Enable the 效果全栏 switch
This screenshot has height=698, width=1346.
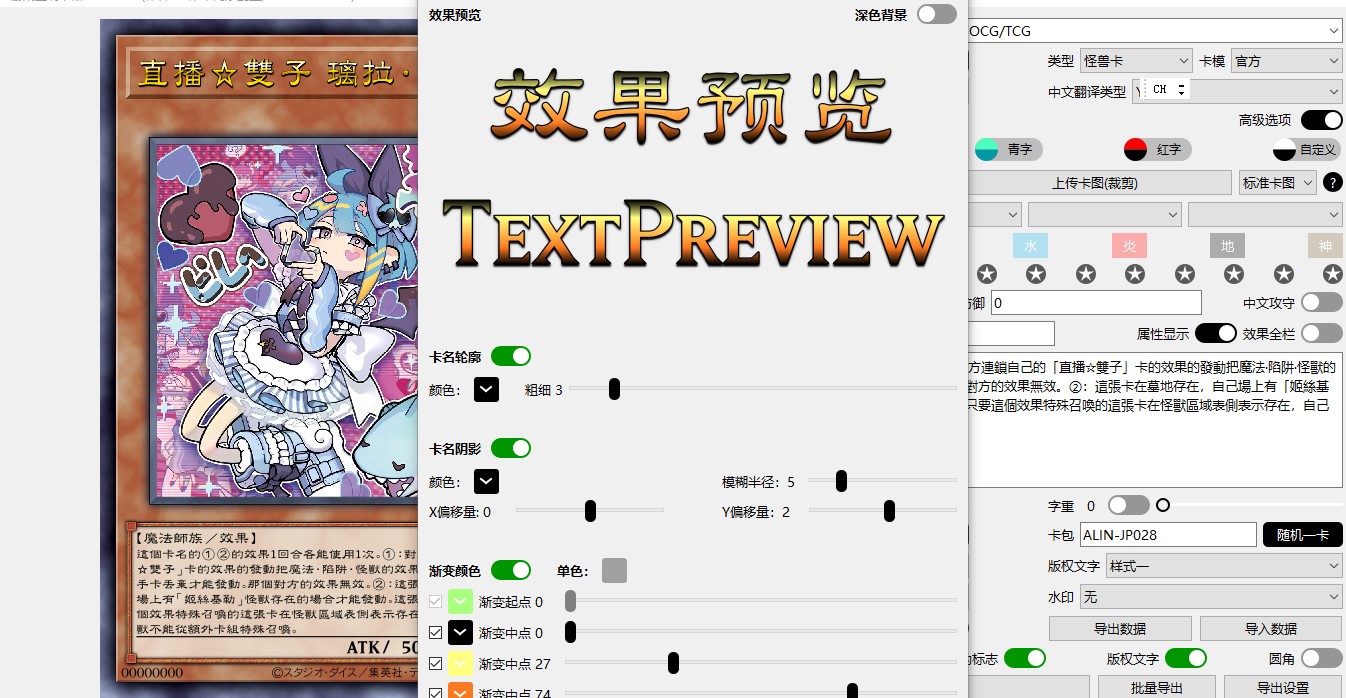1322,333
